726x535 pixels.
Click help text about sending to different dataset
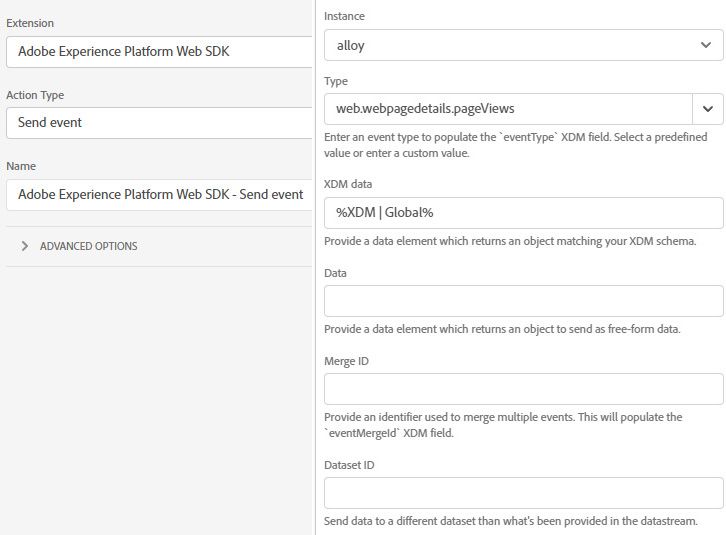pyautogui.click(x=510, y=521)
